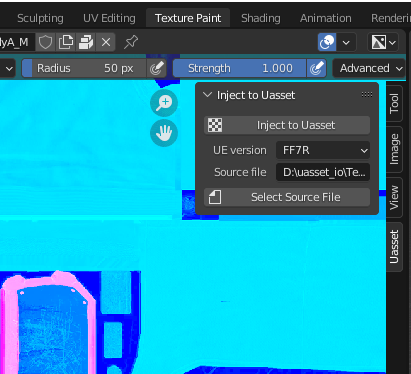The height and width of the screenshot is (374, 411).
Task: Switch to the Tool sidebar tab
Action: [394, 103]
